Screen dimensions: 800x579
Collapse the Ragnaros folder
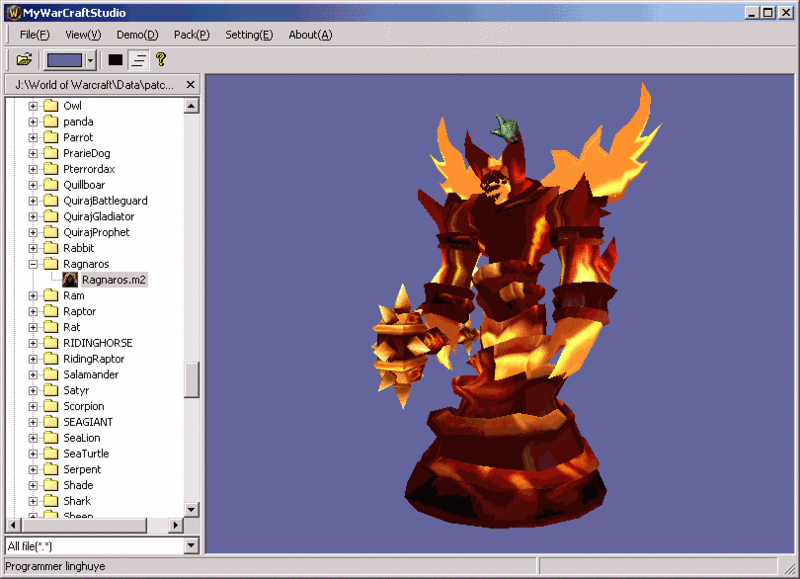pyautogui.click(x=33, y=264)
